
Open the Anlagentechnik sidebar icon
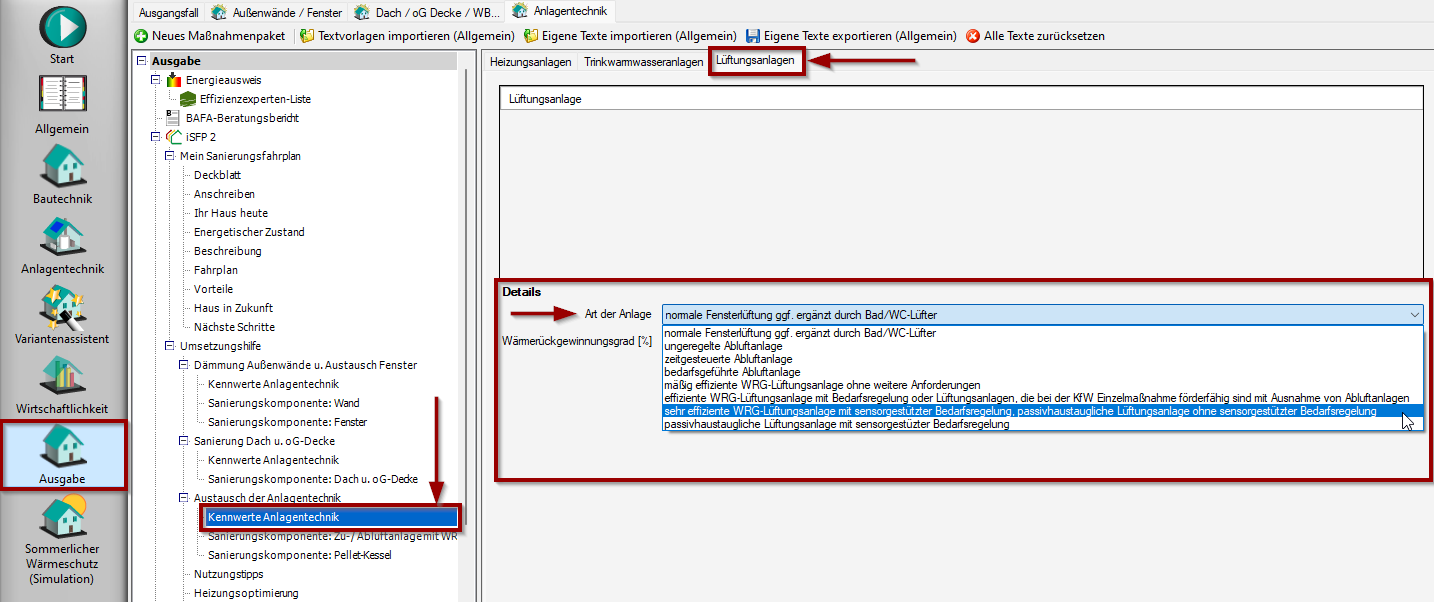(x=62, y=237)
